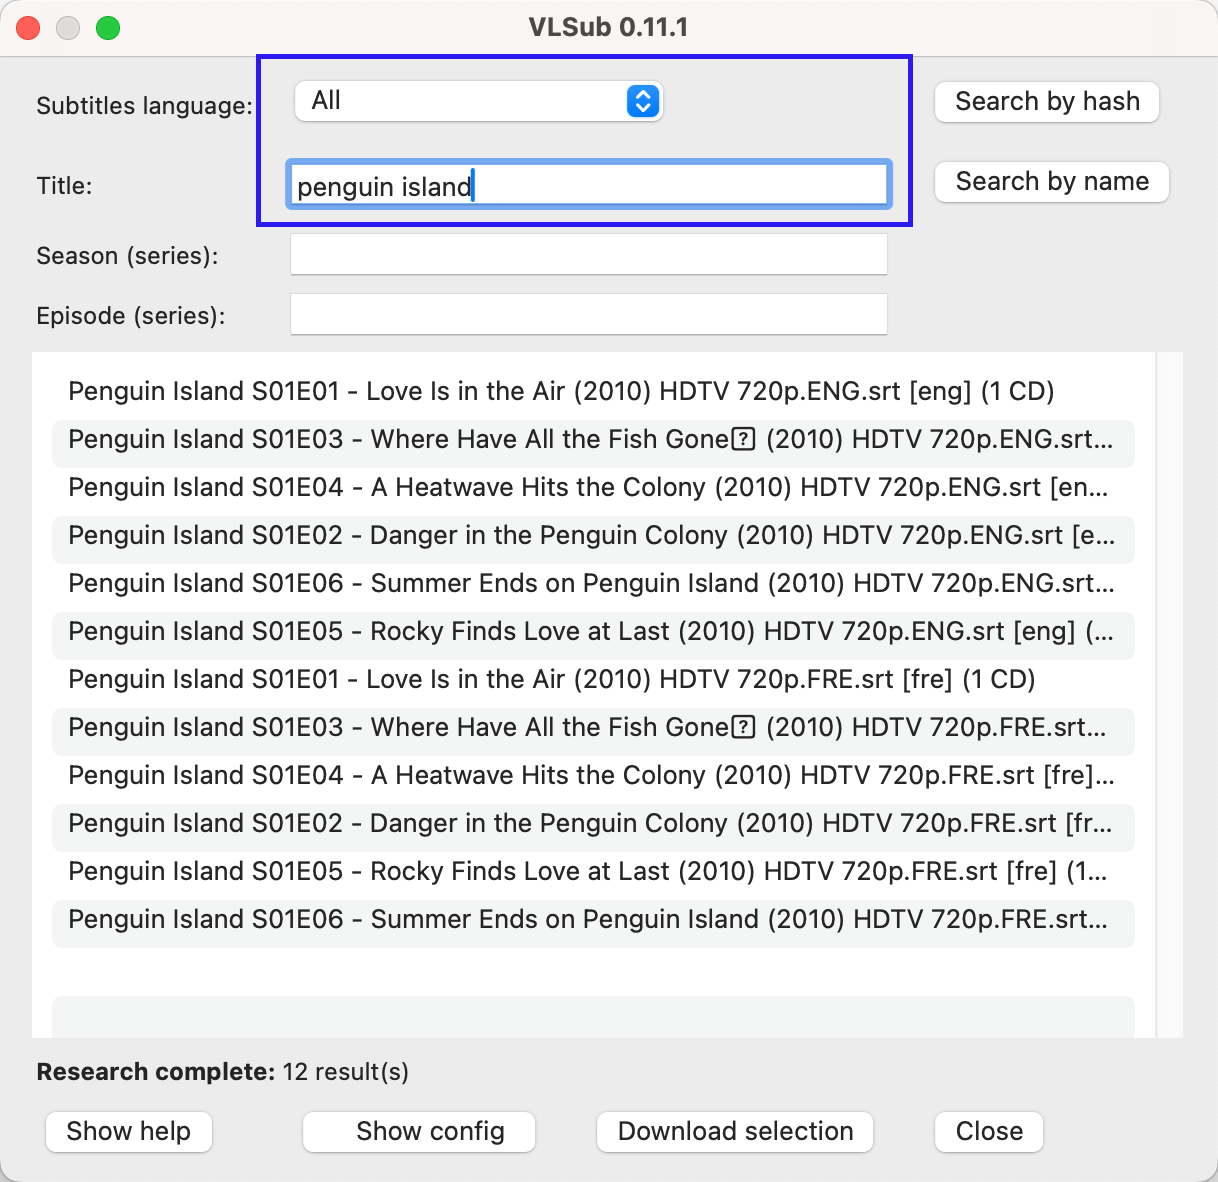Viewport: 1218px width, 1182px height.
Task: Select S01E01 Love Is in the Air ENG.srt result
Action: pyautogui.click(x=593, y=391)
